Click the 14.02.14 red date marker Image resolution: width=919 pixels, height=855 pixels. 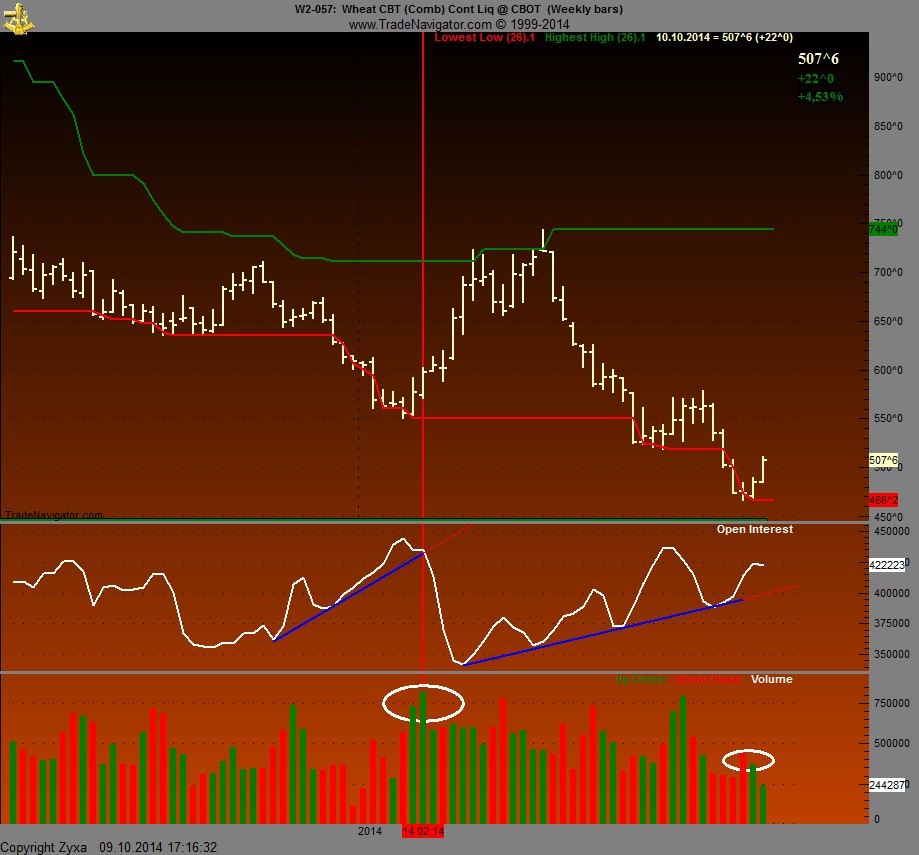pos(423,831)
